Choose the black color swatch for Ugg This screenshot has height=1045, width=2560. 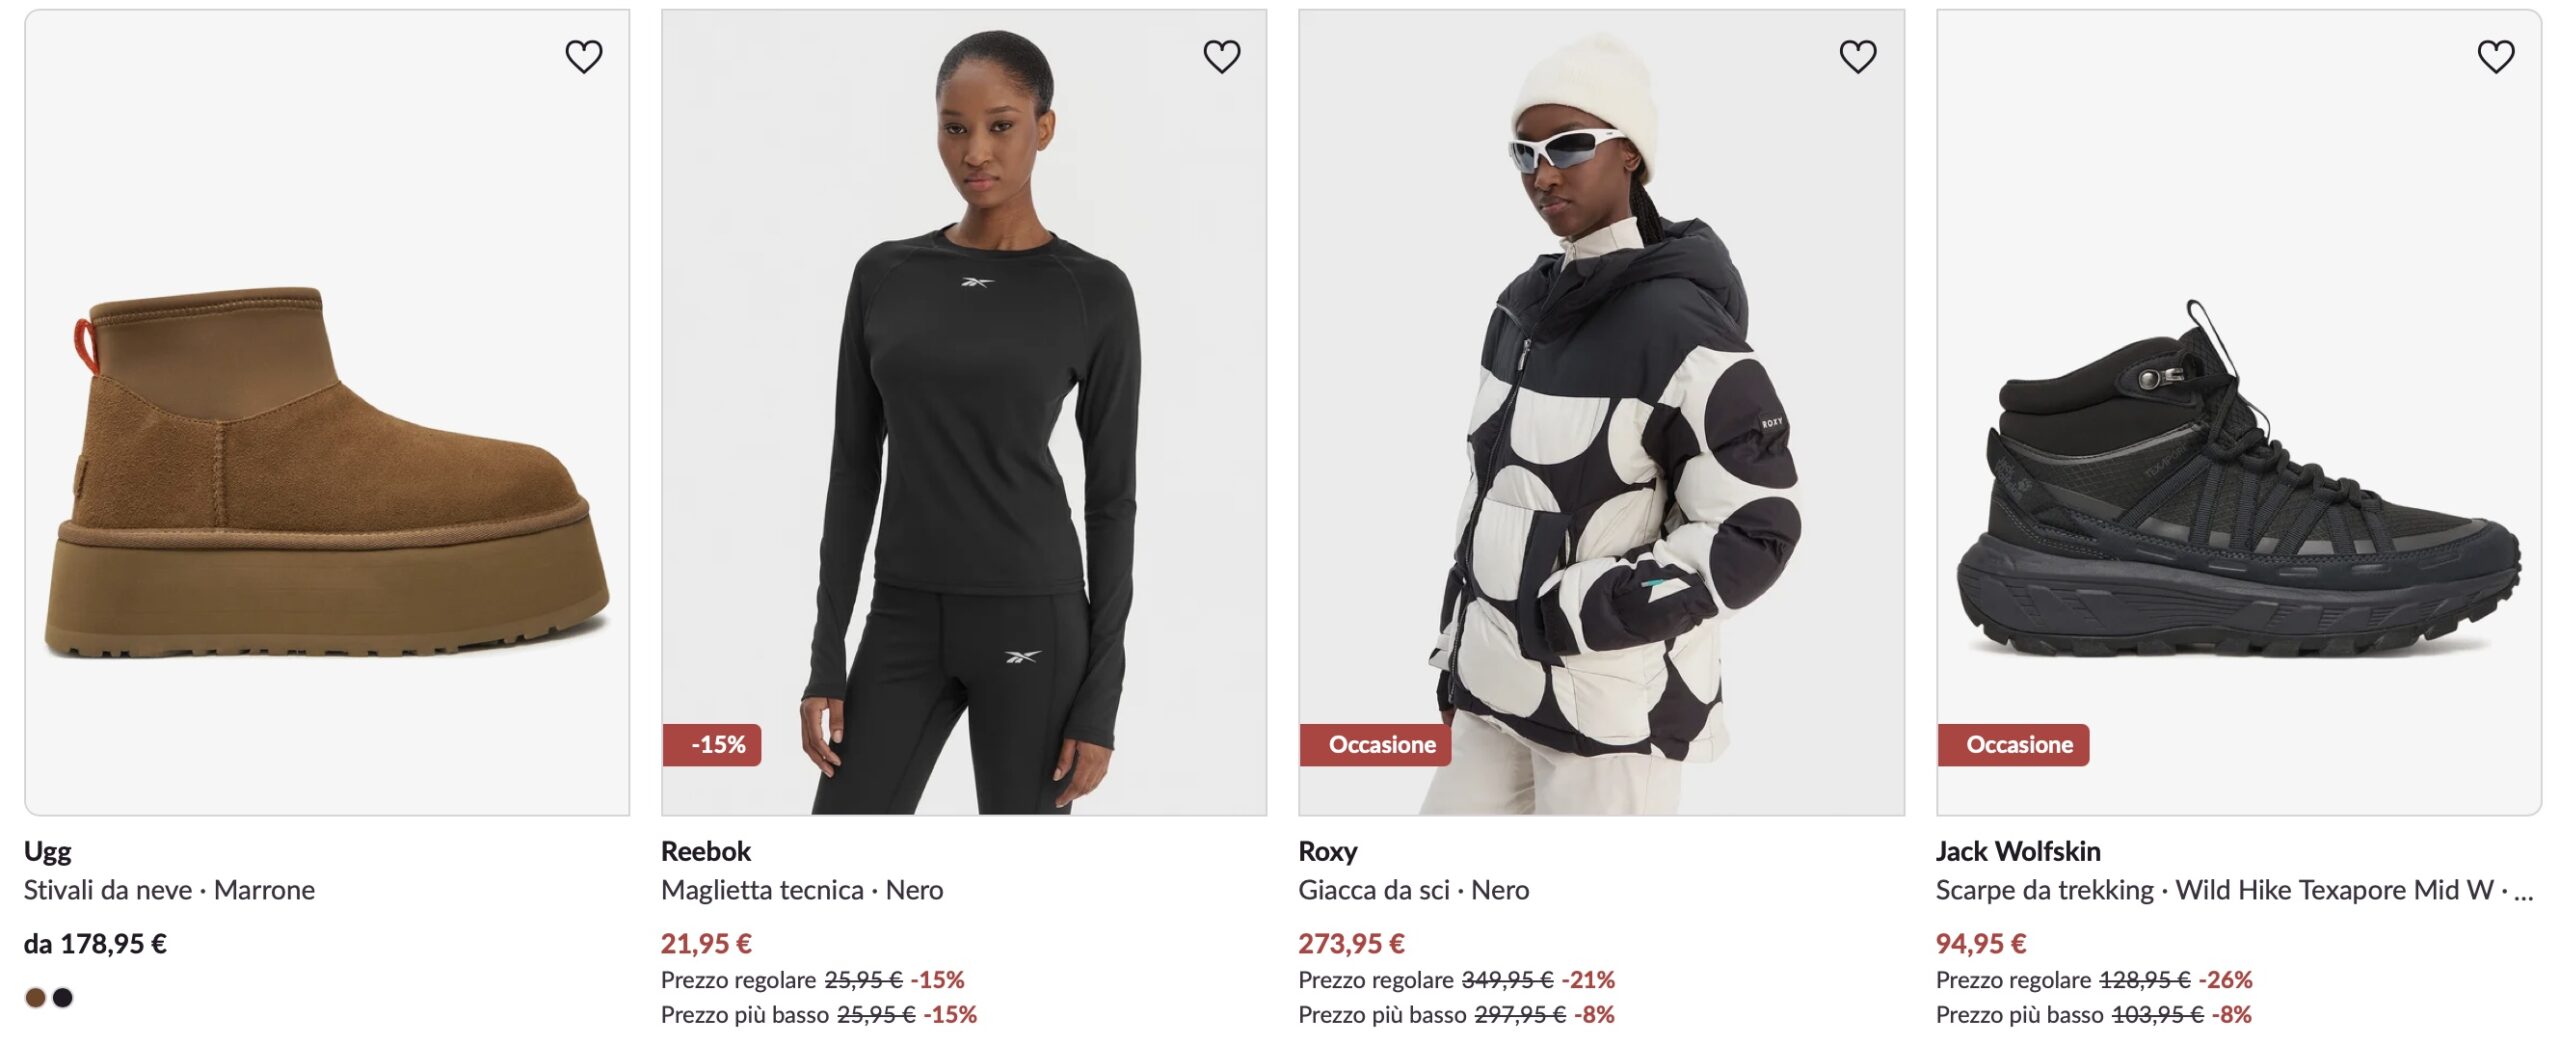point(63,997)
